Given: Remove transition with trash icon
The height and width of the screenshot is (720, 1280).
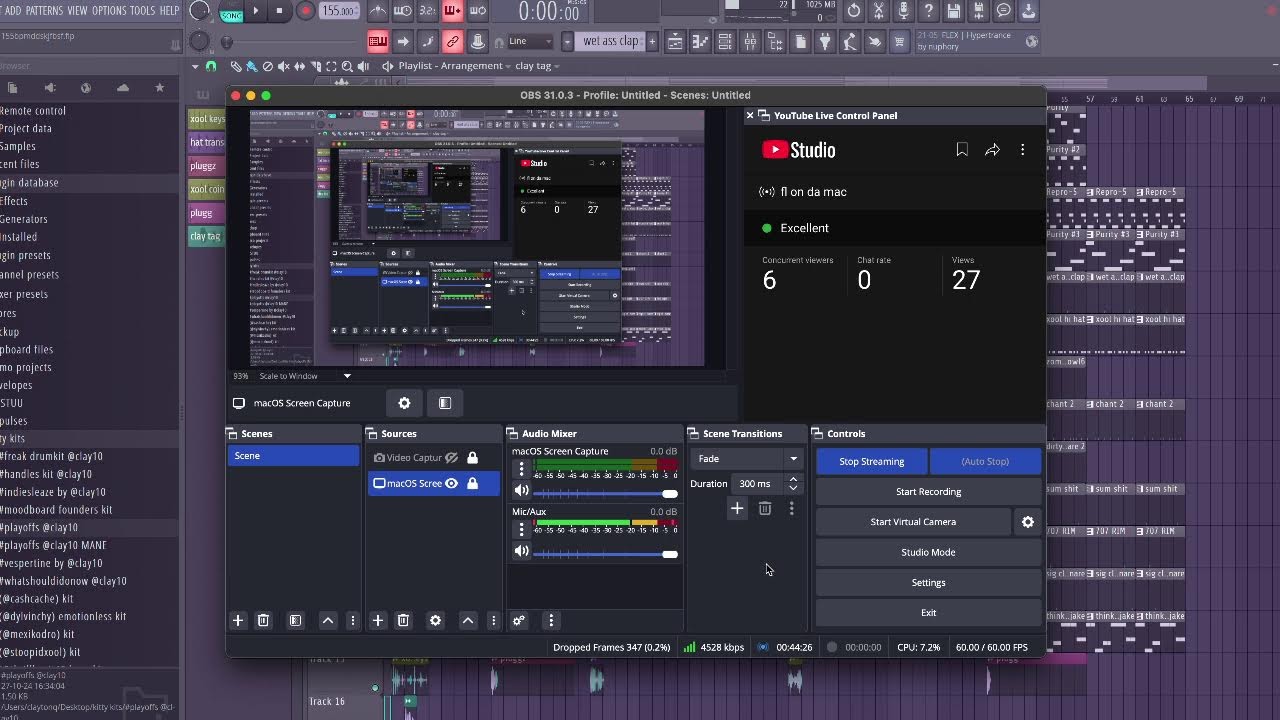Looking at the screenshot, I should pos(765,508).
